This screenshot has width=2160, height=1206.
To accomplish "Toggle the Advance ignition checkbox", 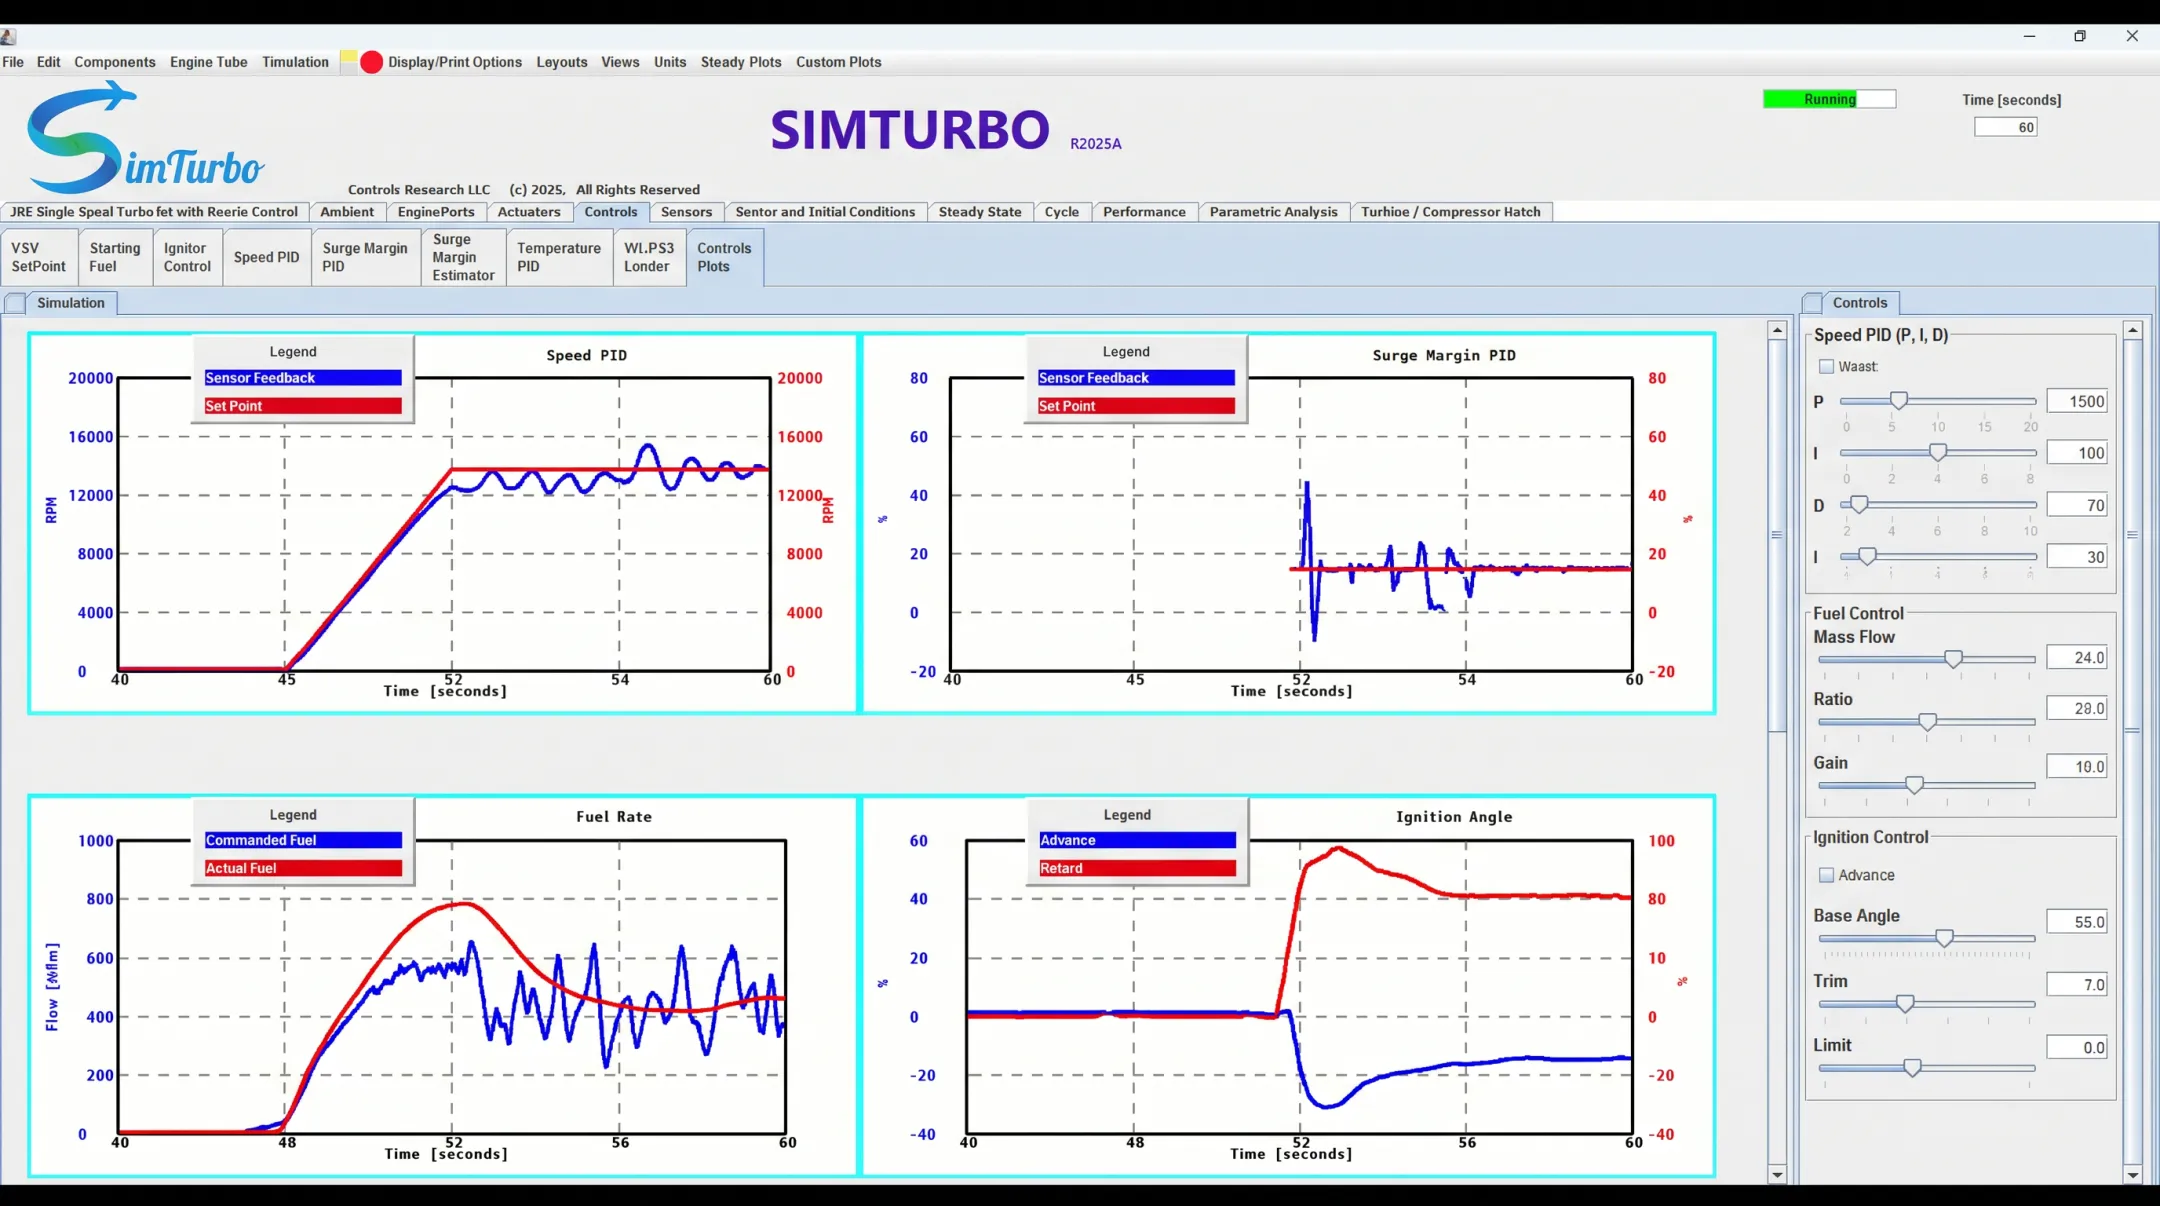I will pos(1826,875).
